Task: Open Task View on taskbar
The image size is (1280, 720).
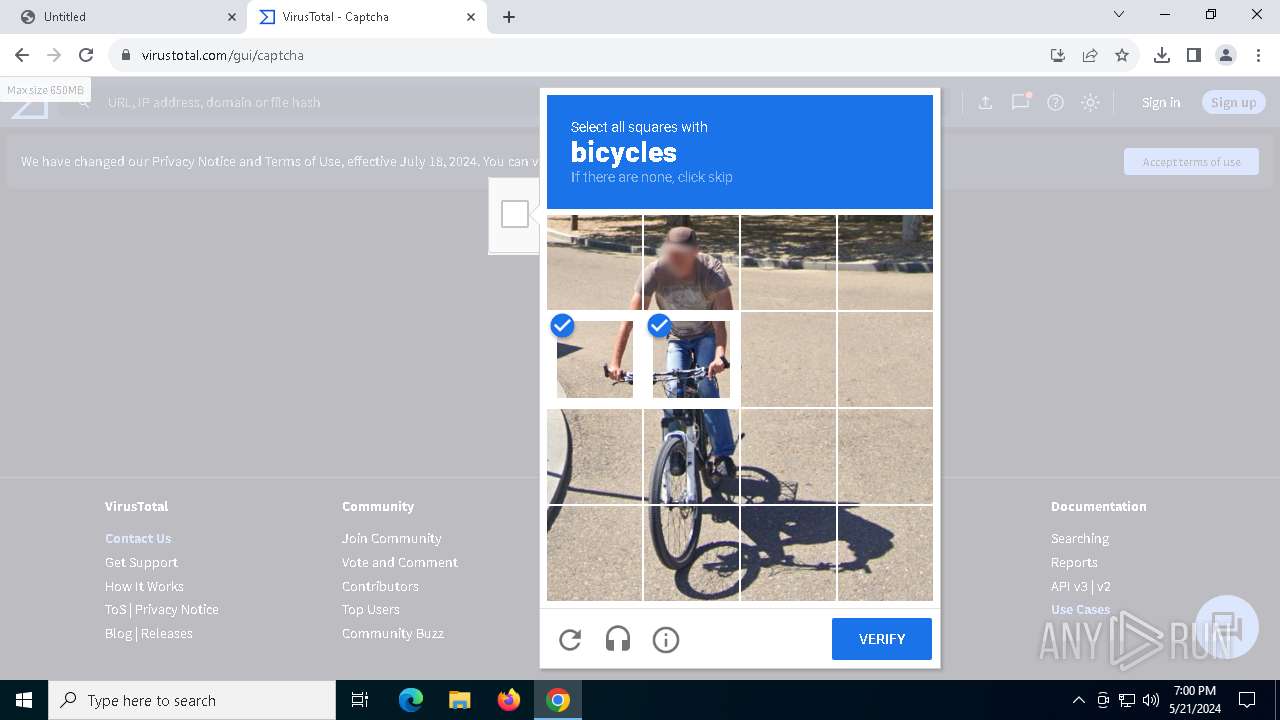Action: 360,700
